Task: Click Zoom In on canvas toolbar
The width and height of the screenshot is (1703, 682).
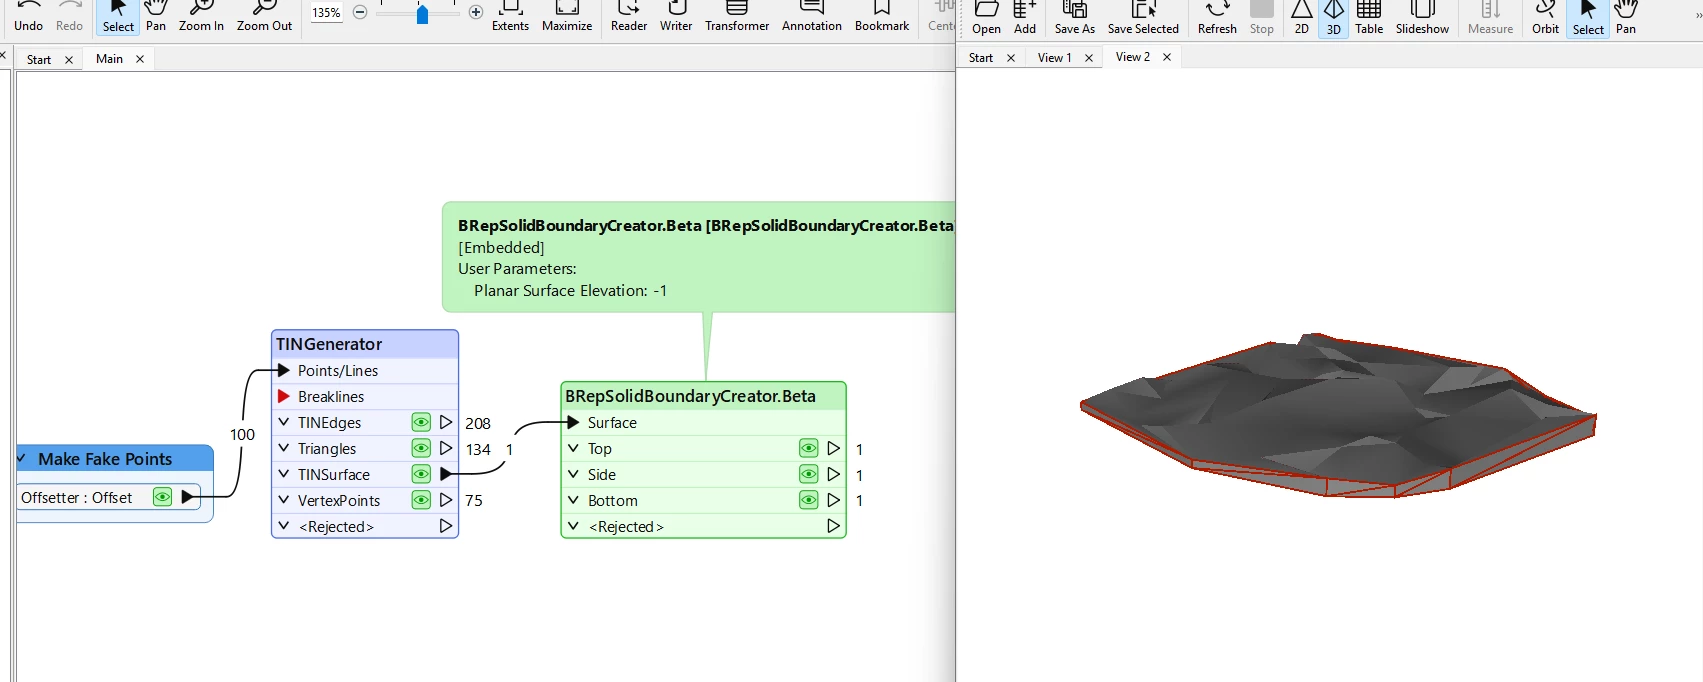Action: coord(201,17)
